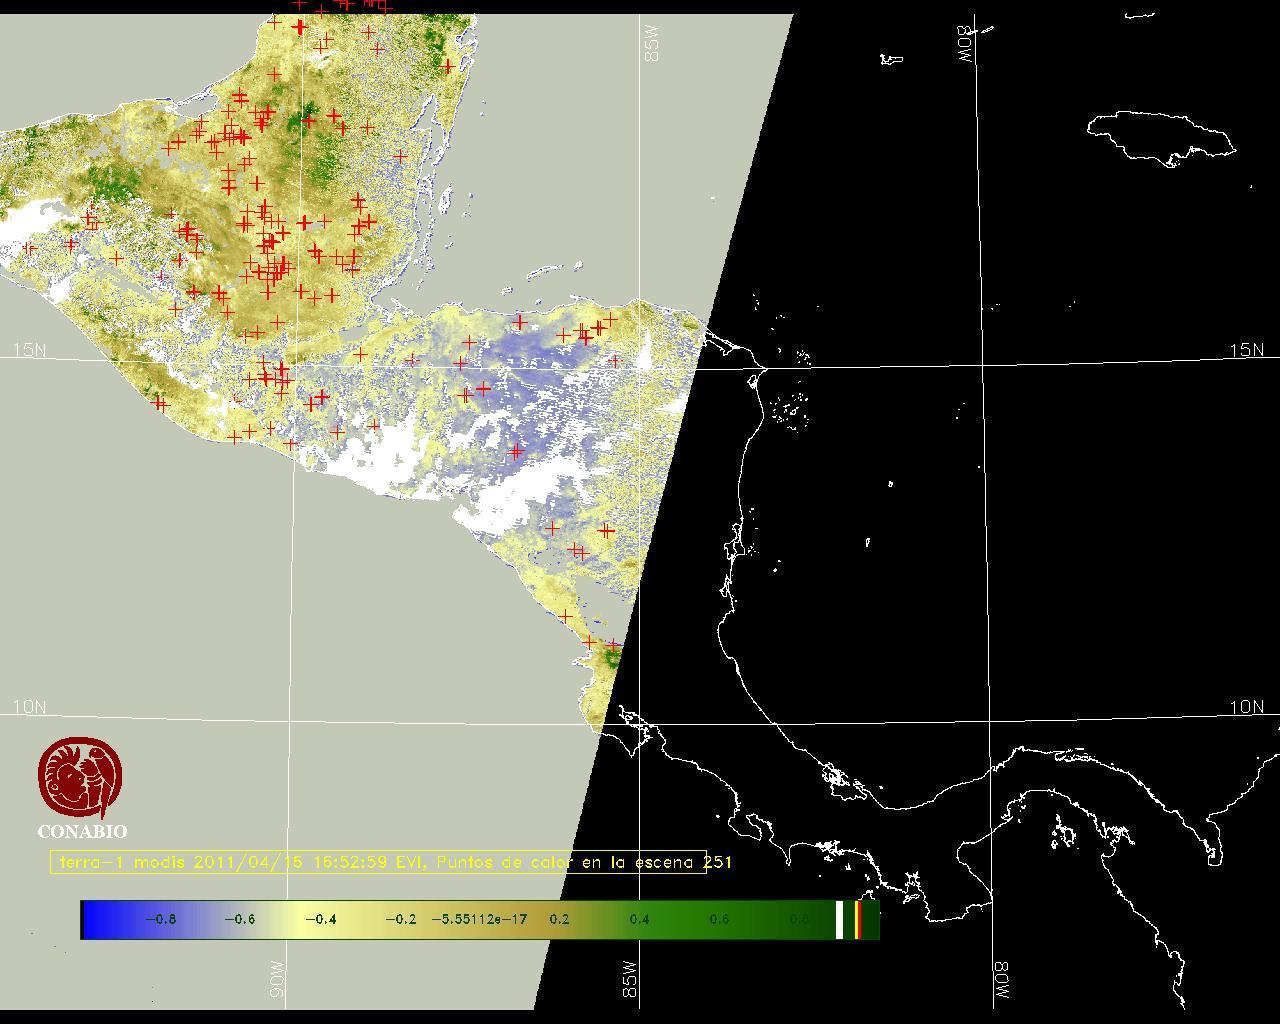Image resolution: width=1280 pixels, height=1024 pixels.
Task: Click the terra-1 modis caption text box
Action: pyautogui.click(x=380, y=862)
